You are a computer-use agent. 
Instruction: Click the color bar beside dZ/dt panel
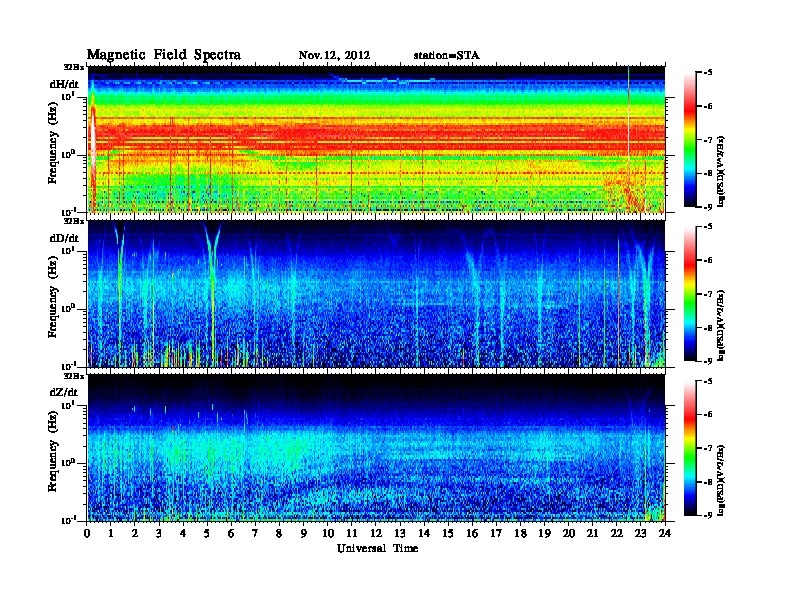tap(690, 448)
